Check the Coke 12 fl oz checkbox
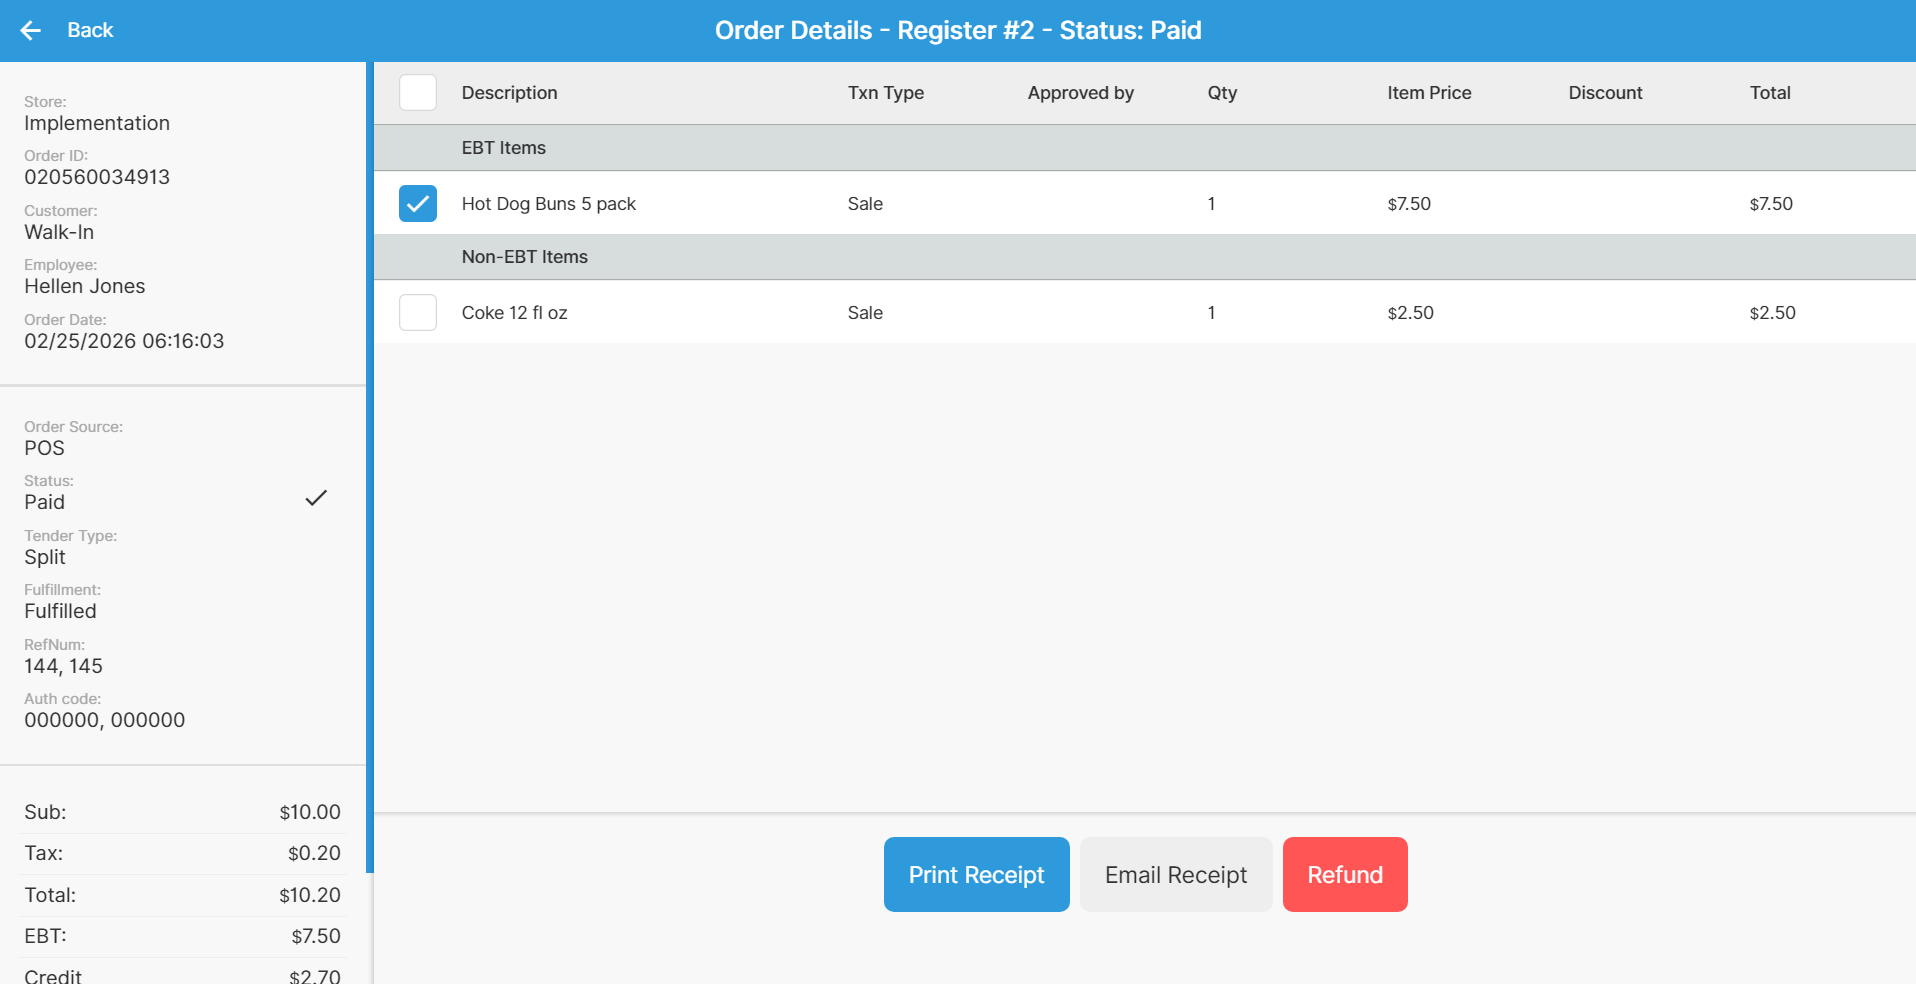Viewport: 1916px width, 984px height. tap(418, 313)
